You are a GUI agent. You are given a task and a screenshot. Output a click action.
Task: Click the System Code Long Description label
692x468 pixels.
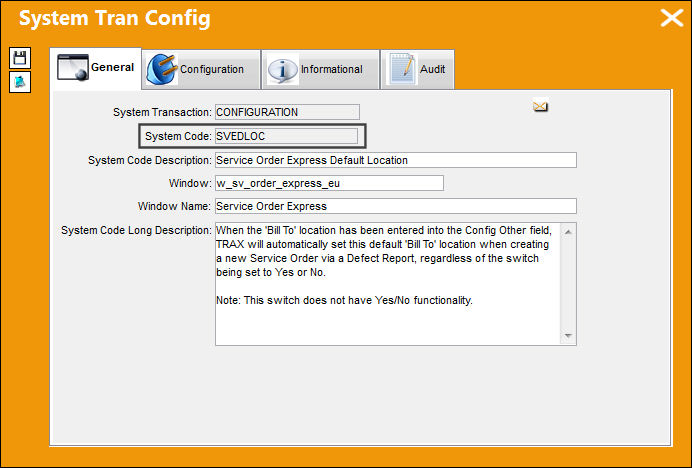coord(136,230)
